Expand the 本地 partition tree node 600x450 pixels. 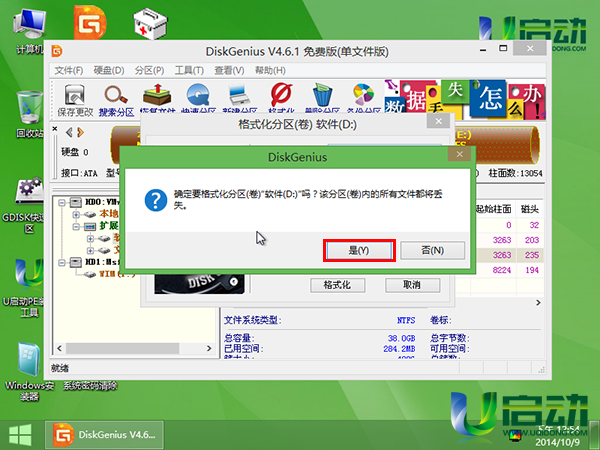point(76,214)
